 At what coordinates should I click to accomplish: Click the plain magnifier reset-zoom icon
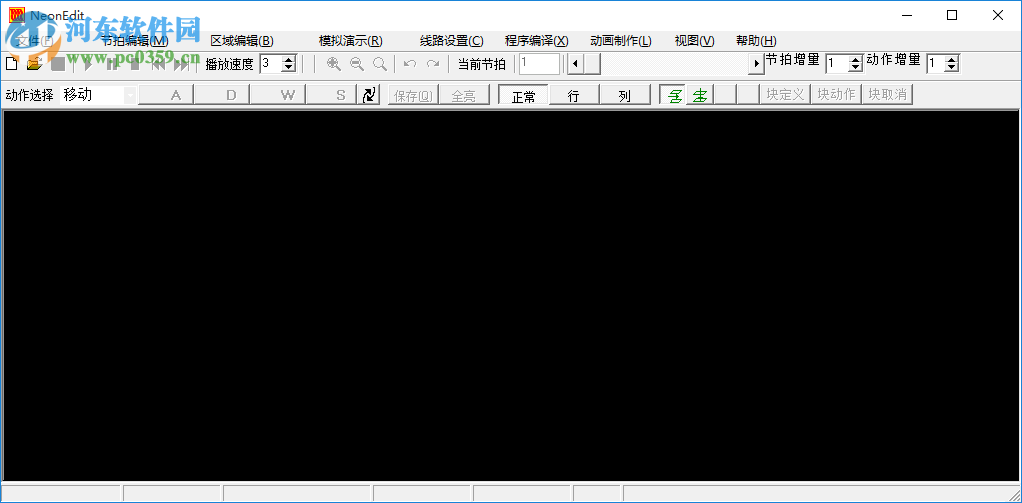pyautogui.click(x=380, y=64)
